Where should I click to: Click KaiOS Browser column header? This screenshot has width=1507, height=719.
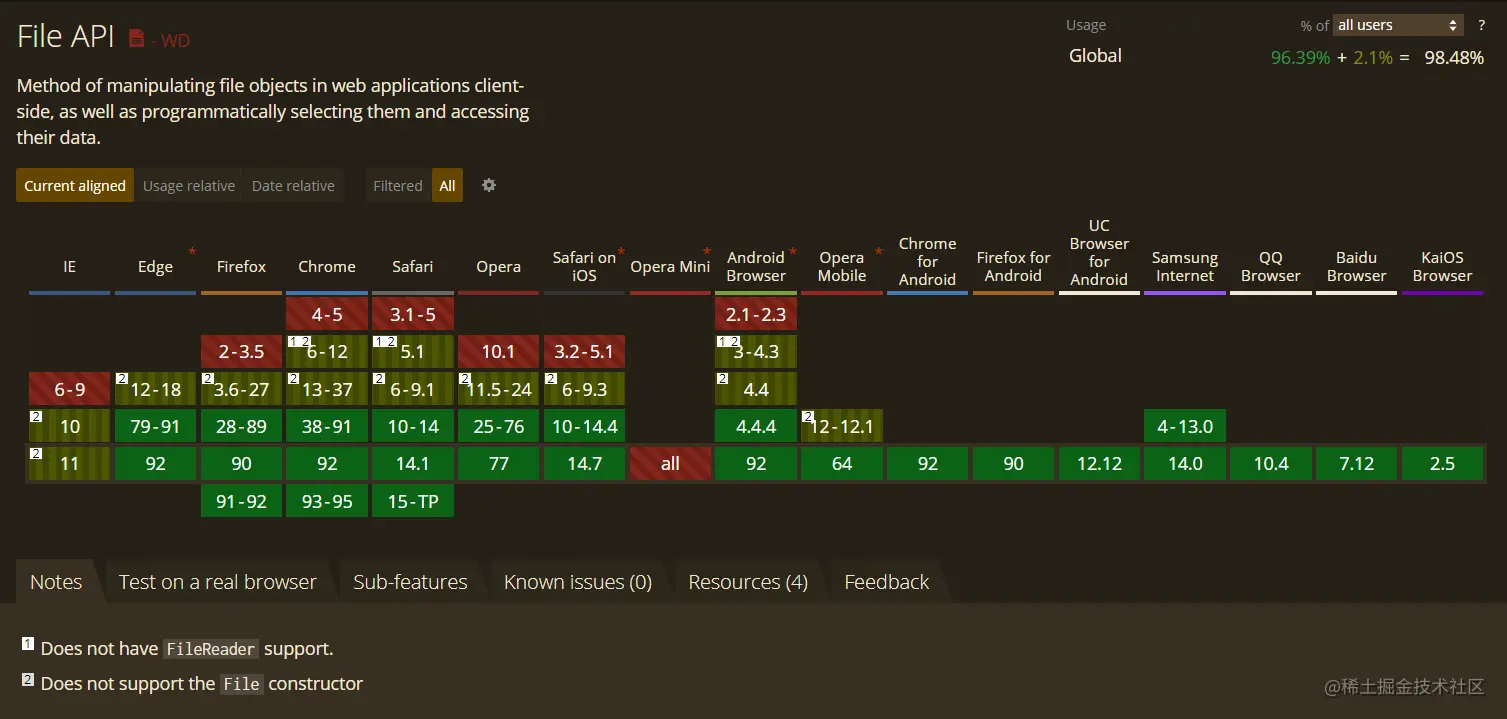(x=1442, y=267)
